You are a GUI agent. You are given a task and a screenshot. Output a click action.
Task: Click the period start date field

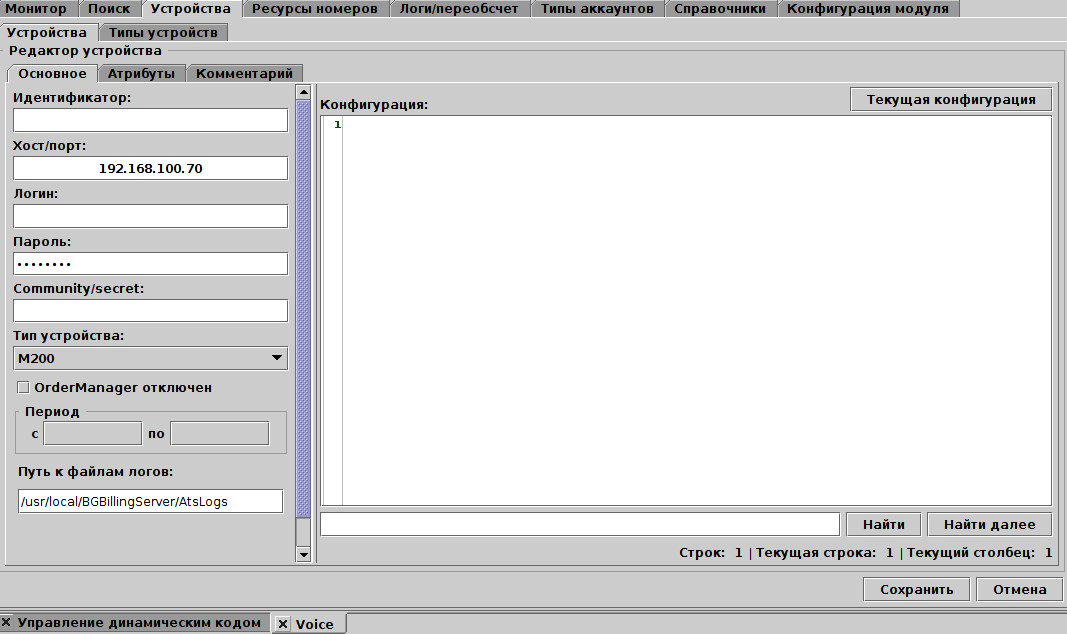[x=93, y=433]
